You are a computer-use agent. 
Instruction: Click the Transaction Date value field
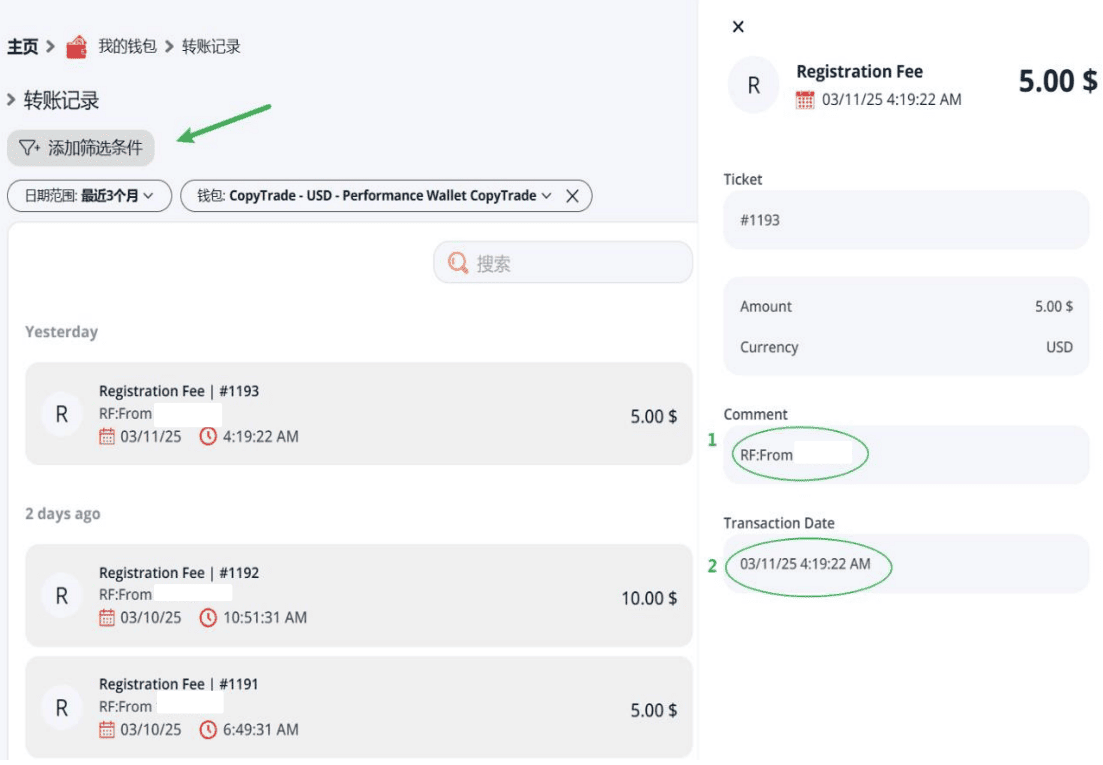(x=906, y=564)
